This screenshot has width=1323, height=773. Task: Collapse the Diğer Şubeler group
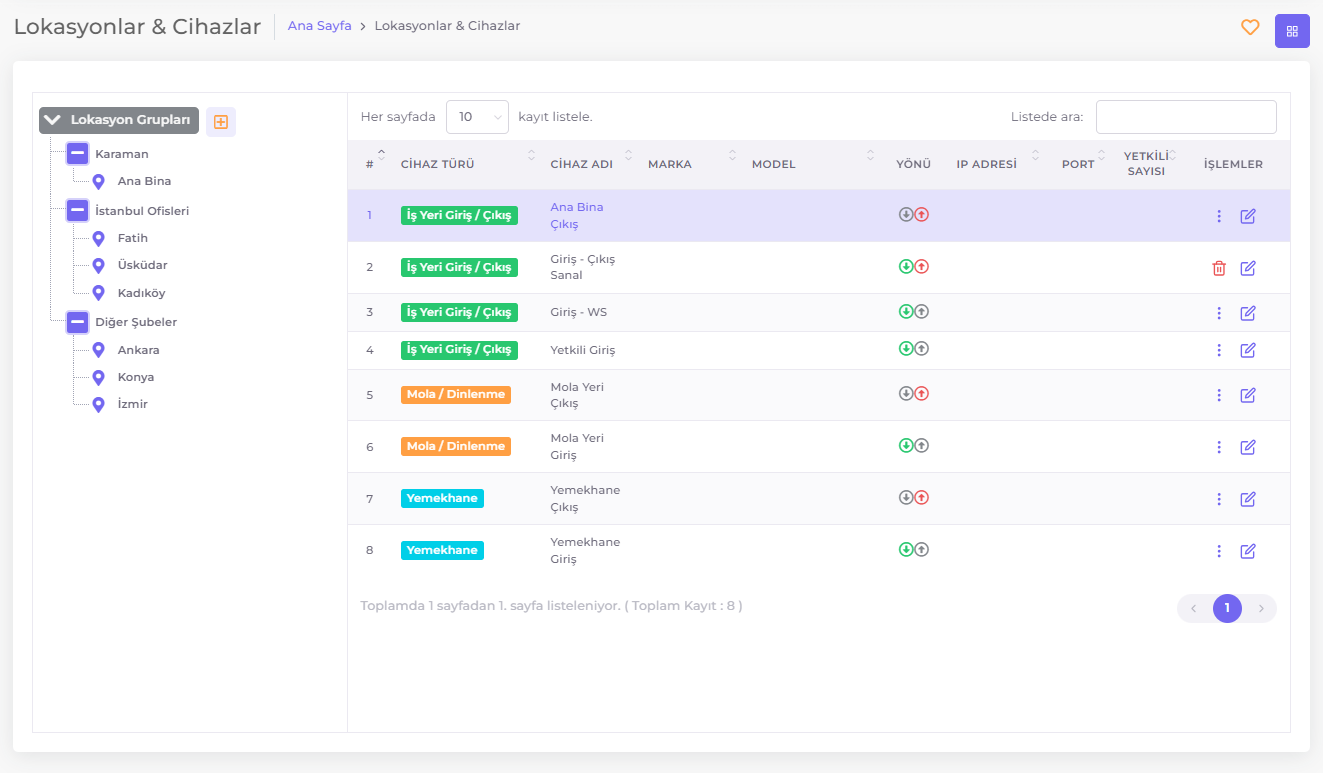pos(78,322)
